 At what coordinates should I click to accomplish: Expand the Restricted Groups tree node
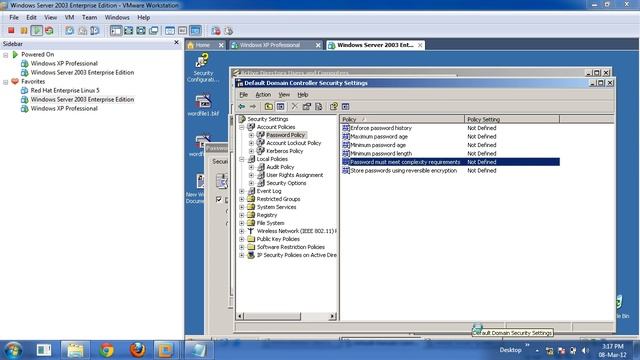pos(242,199)
